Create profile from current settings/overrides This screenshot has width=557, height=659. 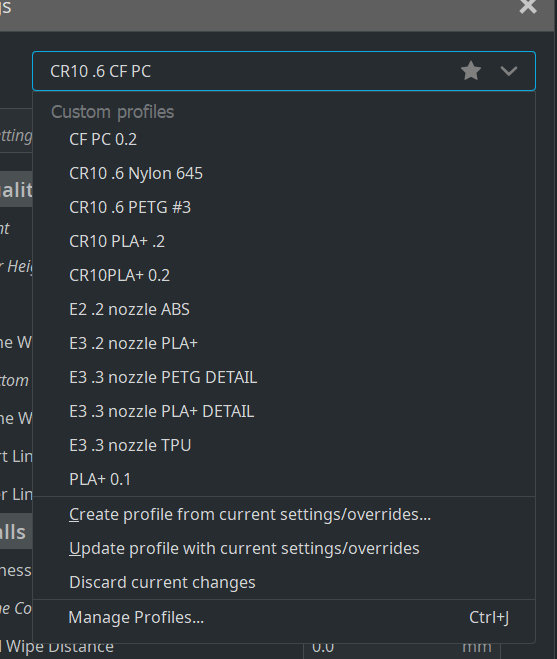[x=284, y=515]
